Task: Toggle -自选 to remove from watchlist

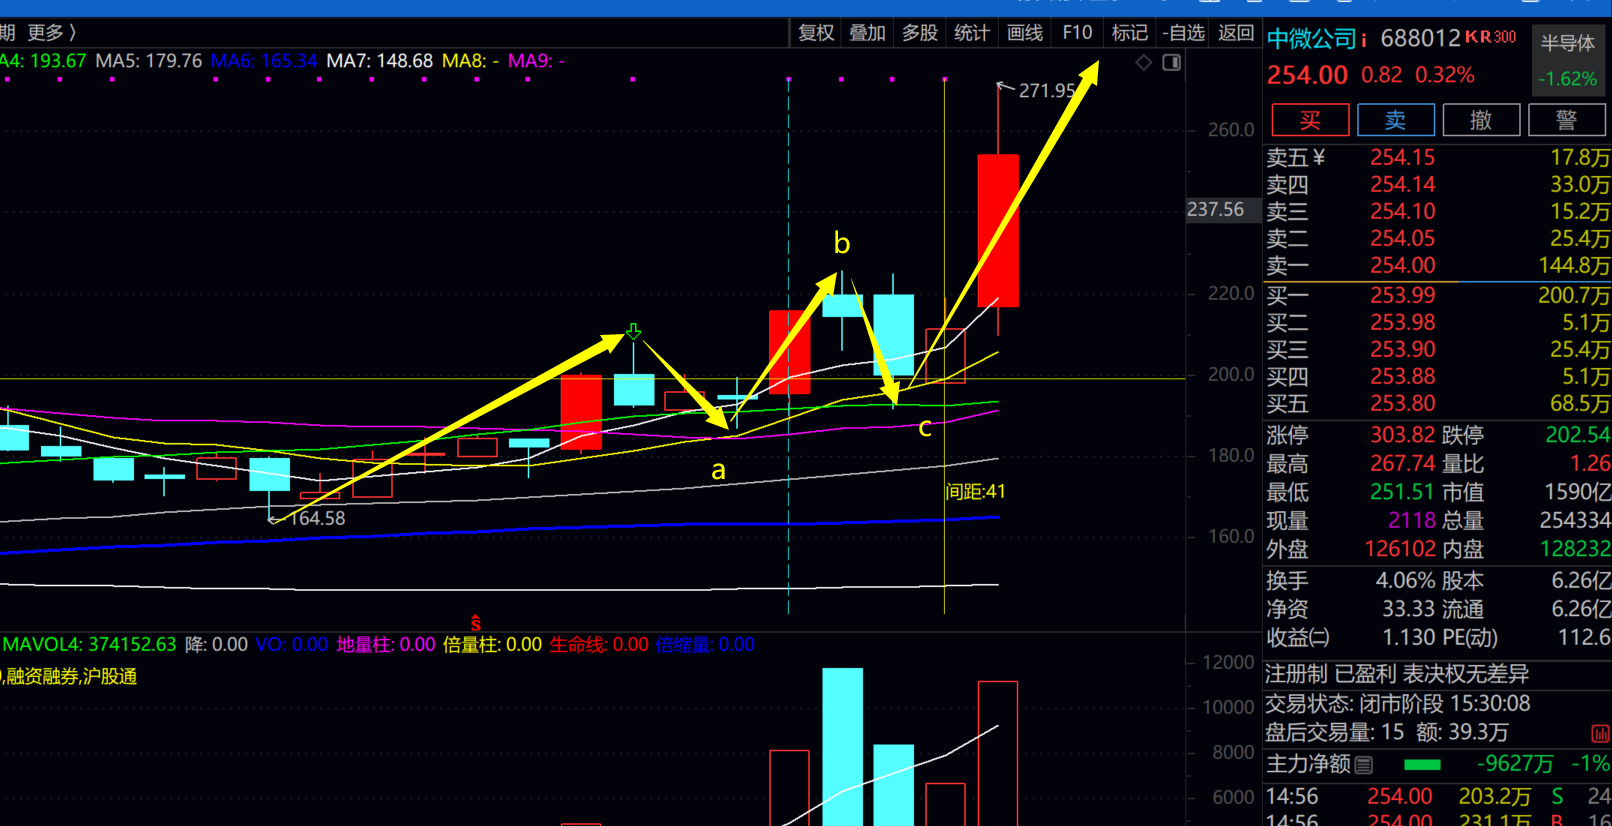Action: [1183, 33]
